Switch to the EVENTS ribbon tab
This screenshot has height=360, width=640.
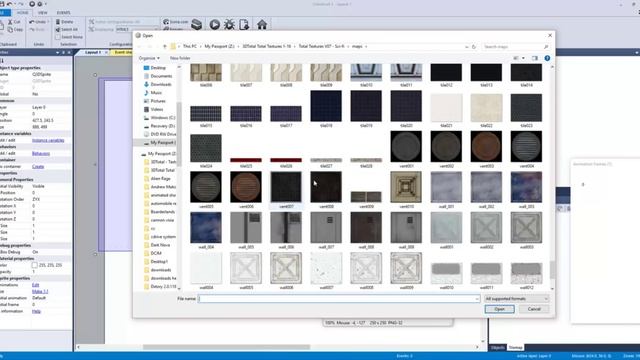(x=64, y=13)
